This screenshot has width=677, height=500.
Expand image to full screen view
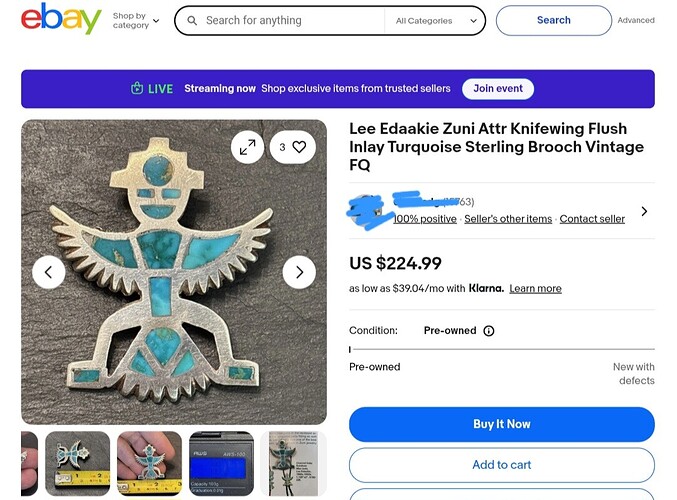click(247, 148)
